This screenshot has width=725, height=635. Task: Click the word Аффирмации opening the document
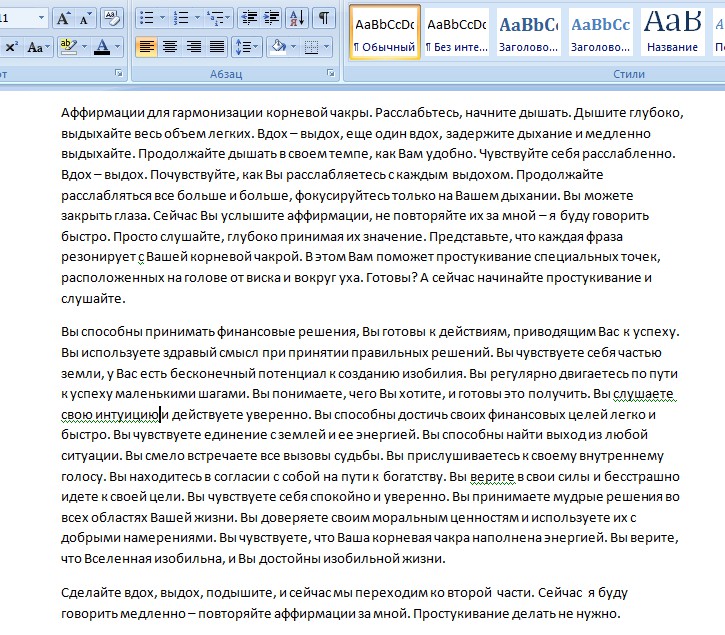[x=103, y=113]
